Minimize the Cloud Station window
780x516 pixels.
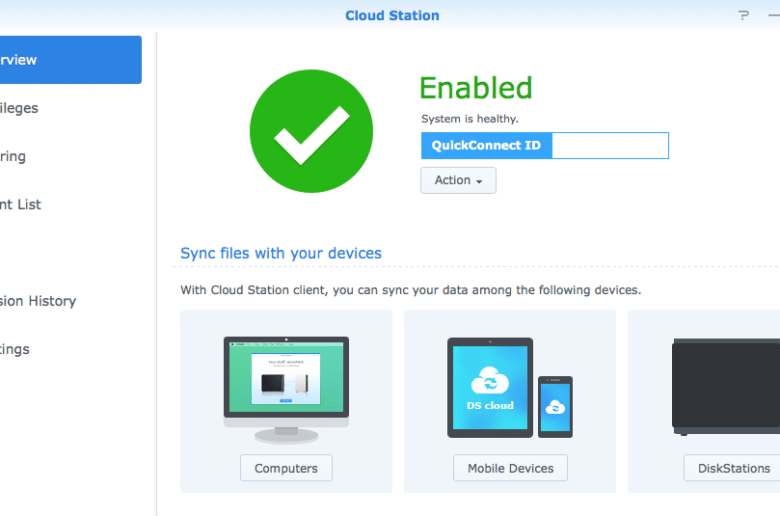(774, 15)
